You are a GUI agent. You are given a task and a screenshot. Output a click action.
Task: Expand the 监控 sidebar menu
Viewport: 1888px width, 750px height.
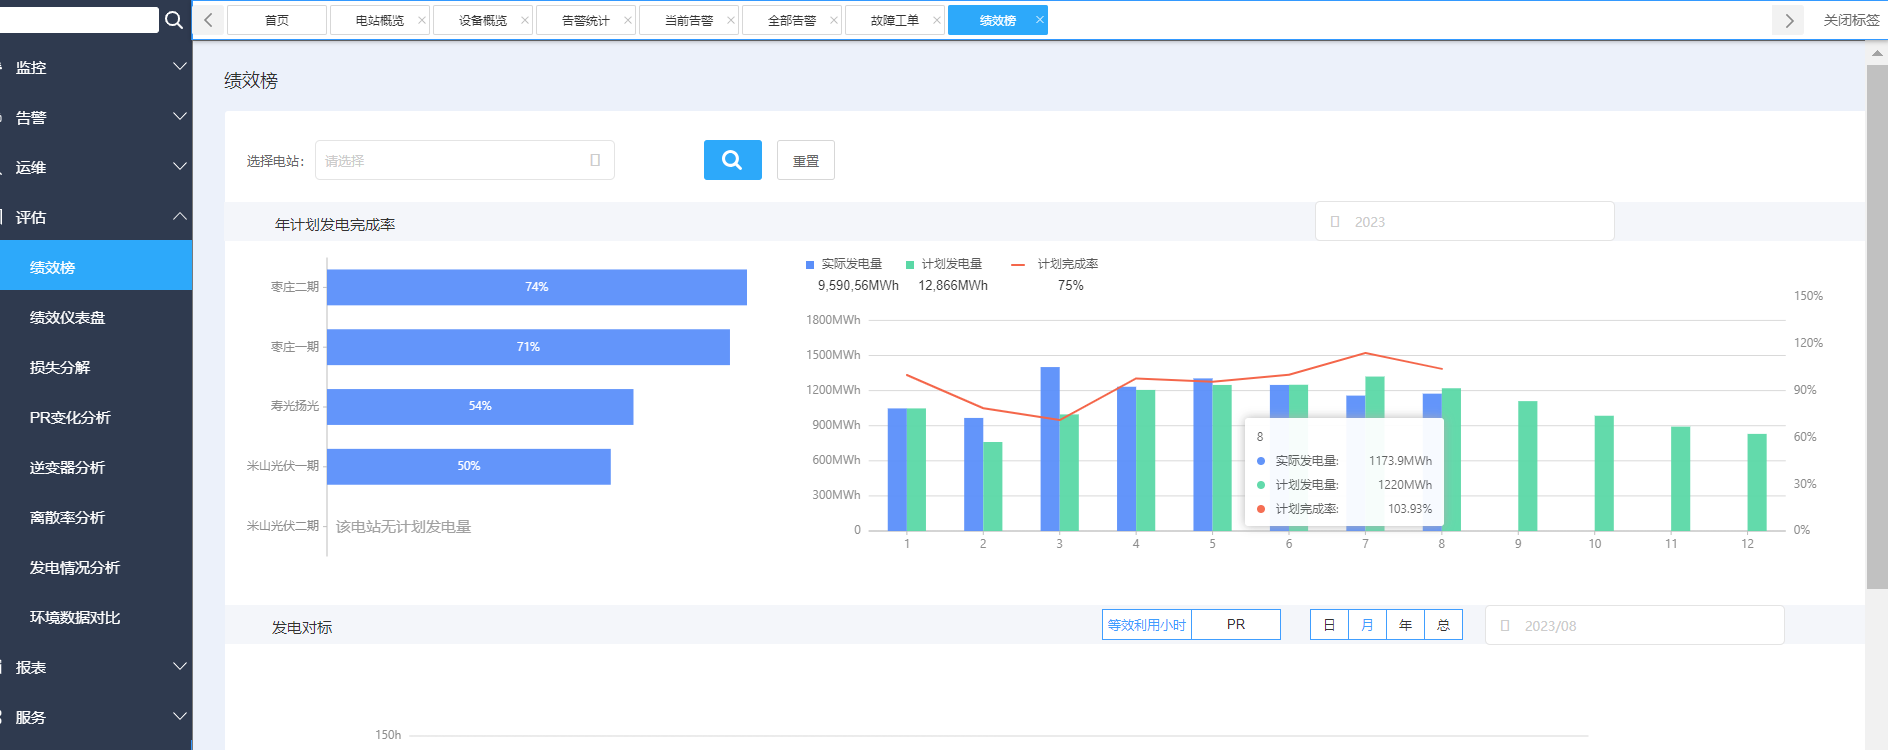coord(96,67)
